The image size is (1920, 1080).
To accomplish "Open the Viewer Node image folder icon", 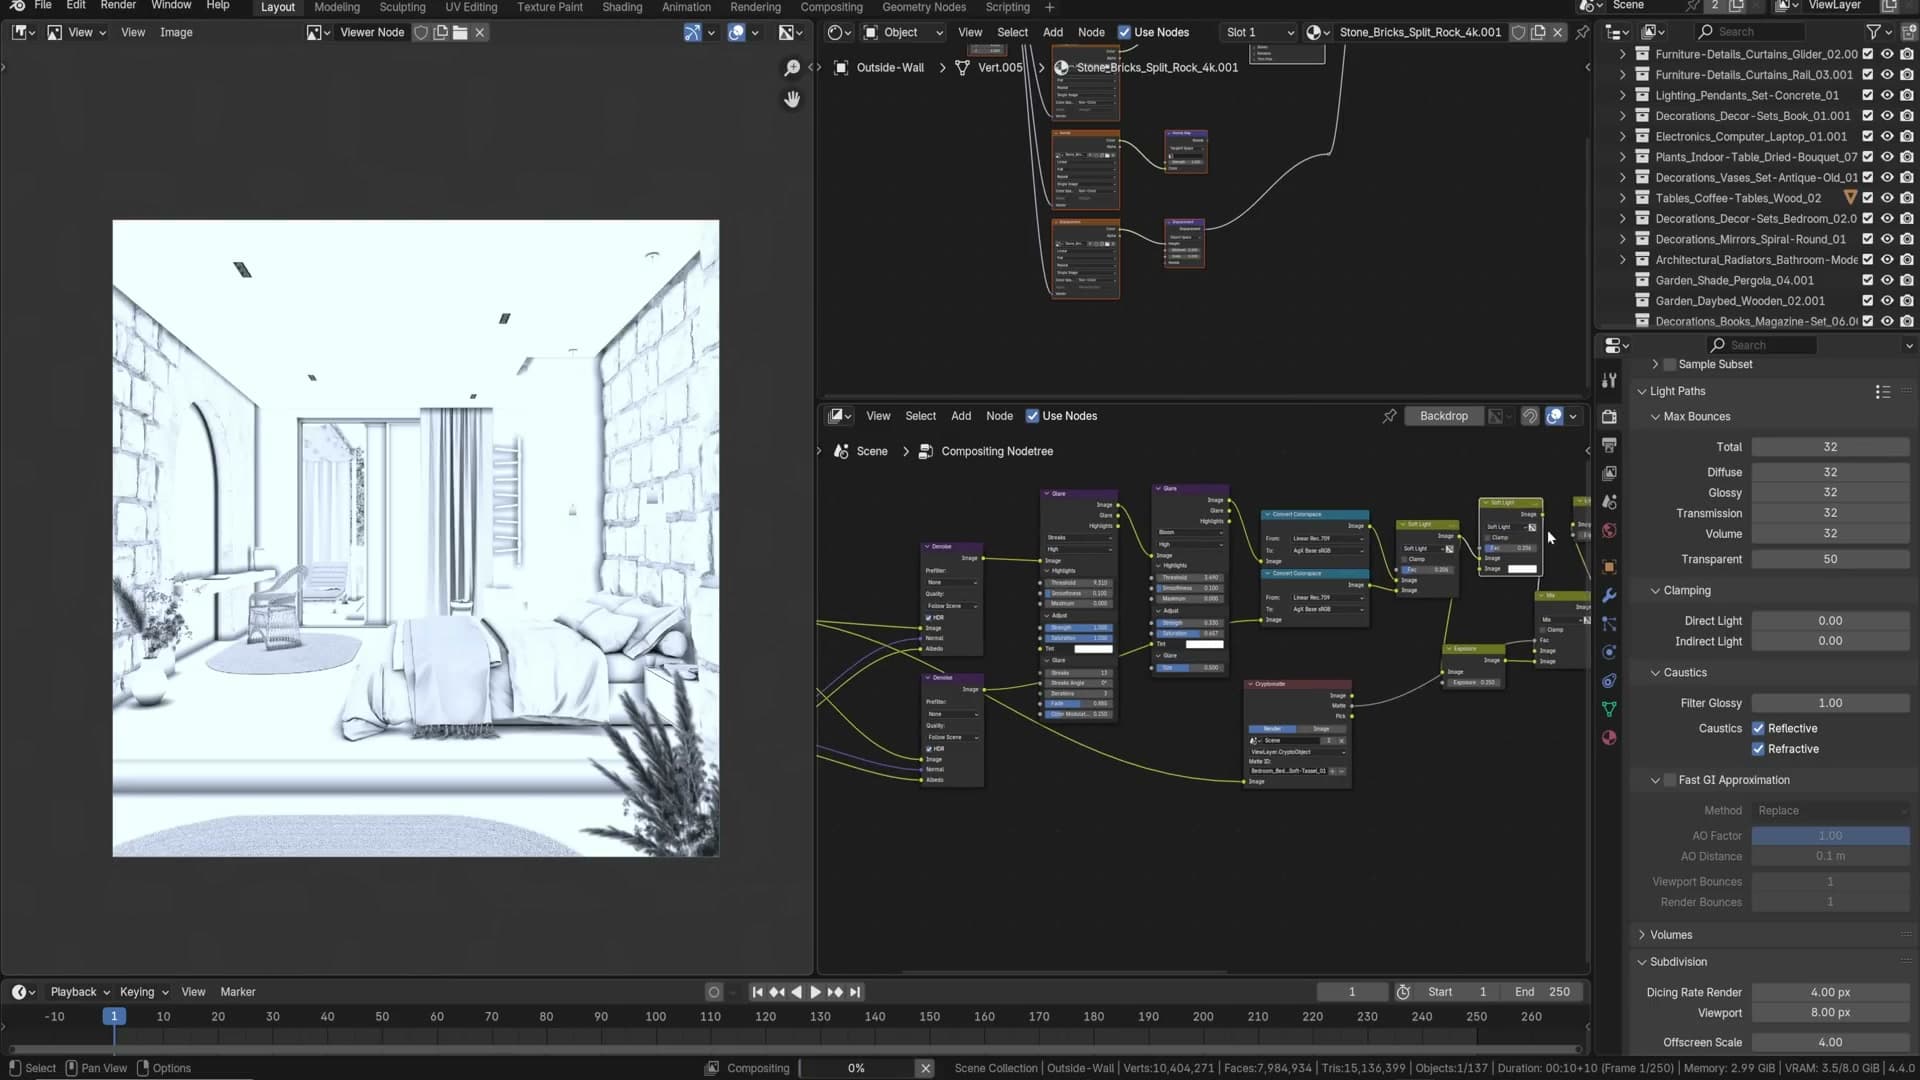I will [460, 33].
